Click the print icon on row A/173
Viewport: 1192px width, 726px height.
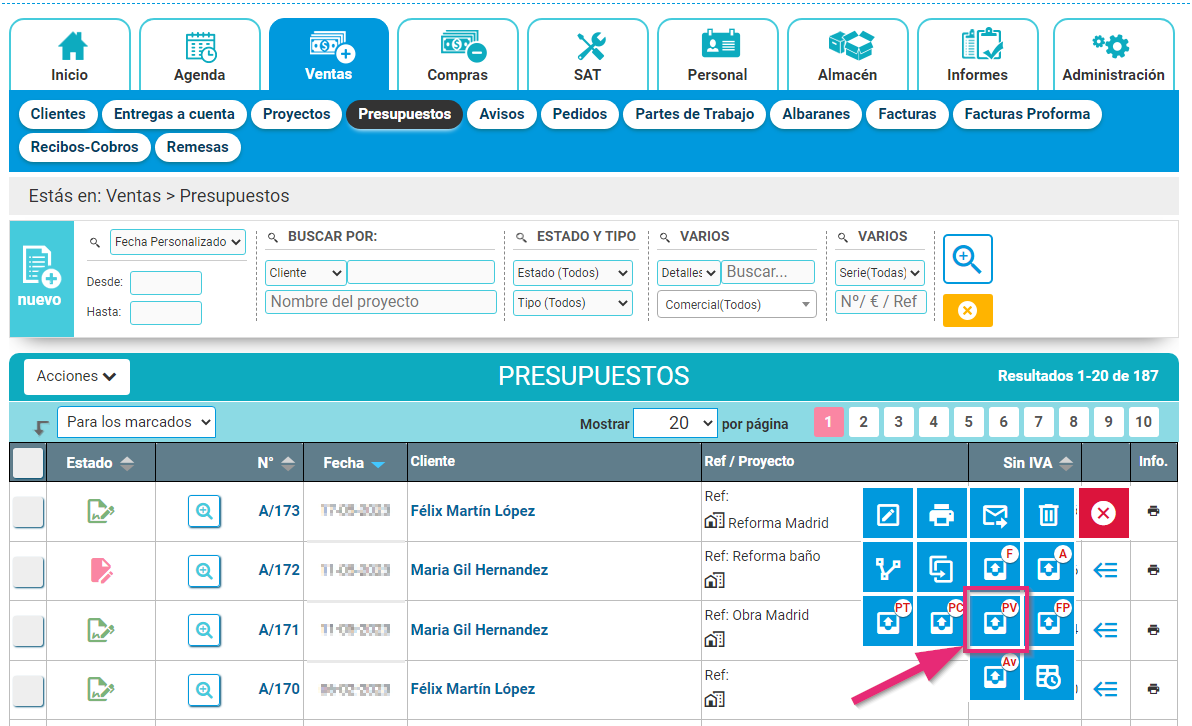[x=941, y=512]
